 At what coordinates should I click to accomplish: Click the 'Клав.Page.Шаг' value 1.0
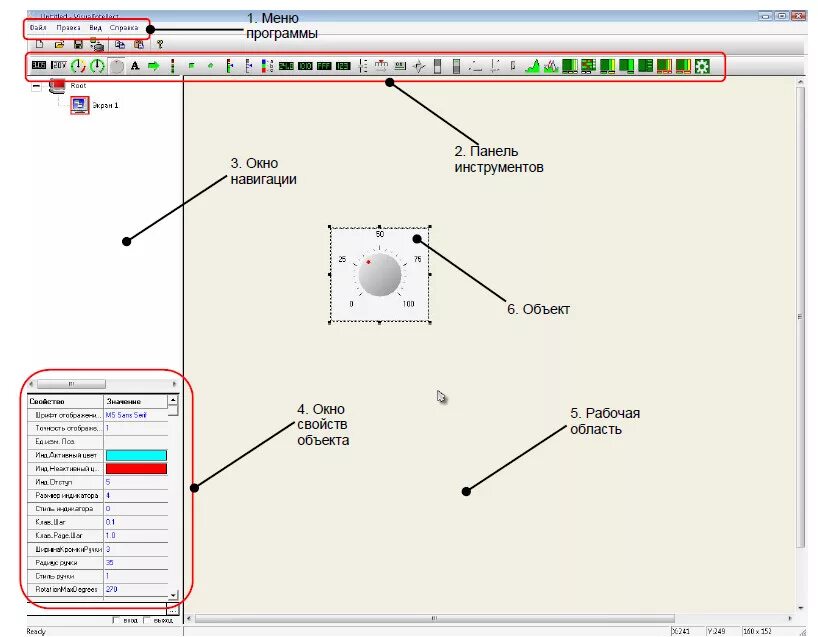click(111, 536)
